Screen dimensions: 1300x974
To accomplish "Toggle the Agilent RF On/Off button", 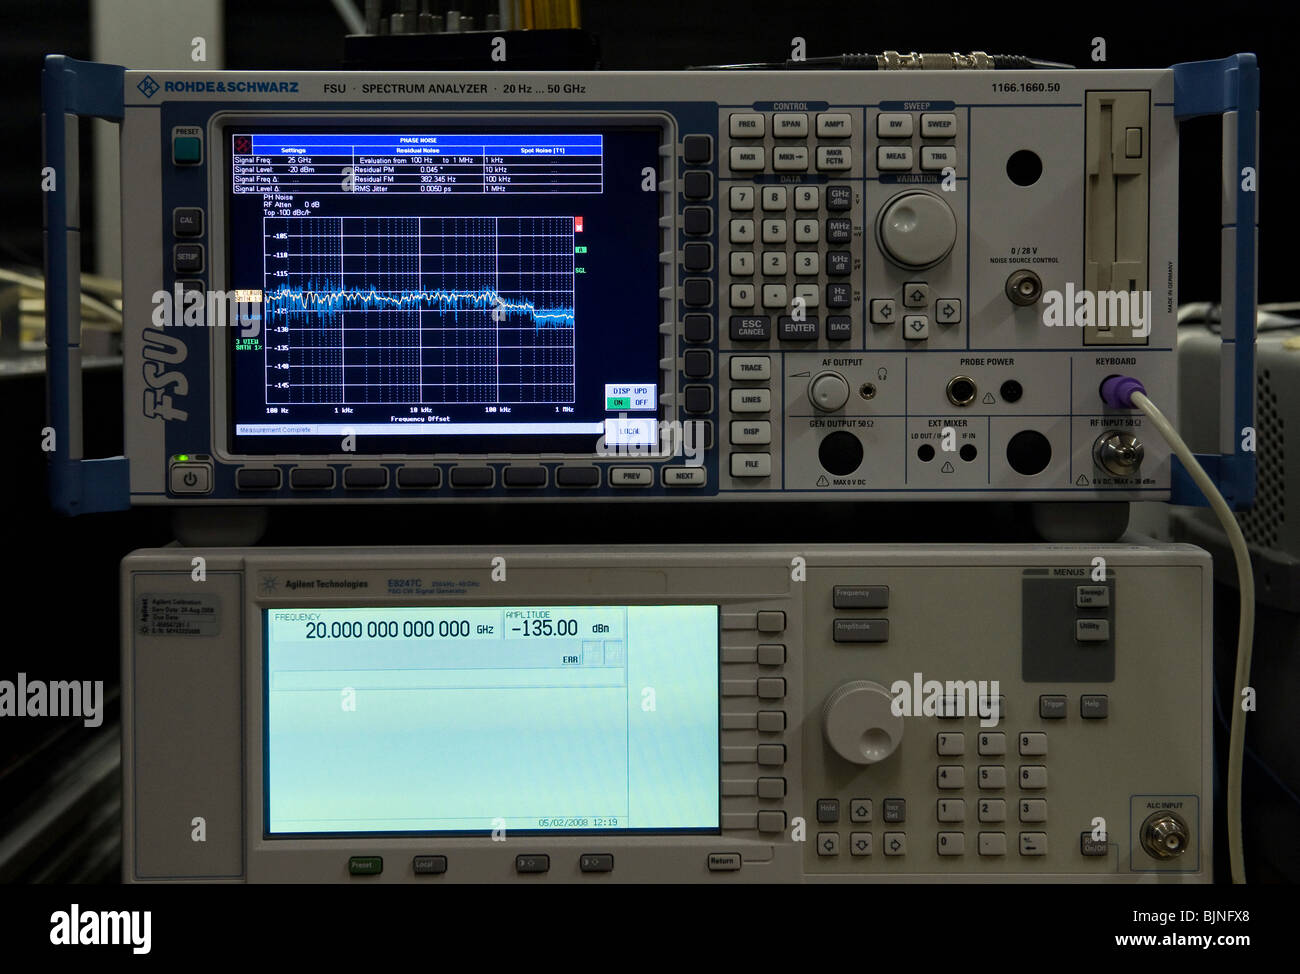I will click(x=1095, y=843).
